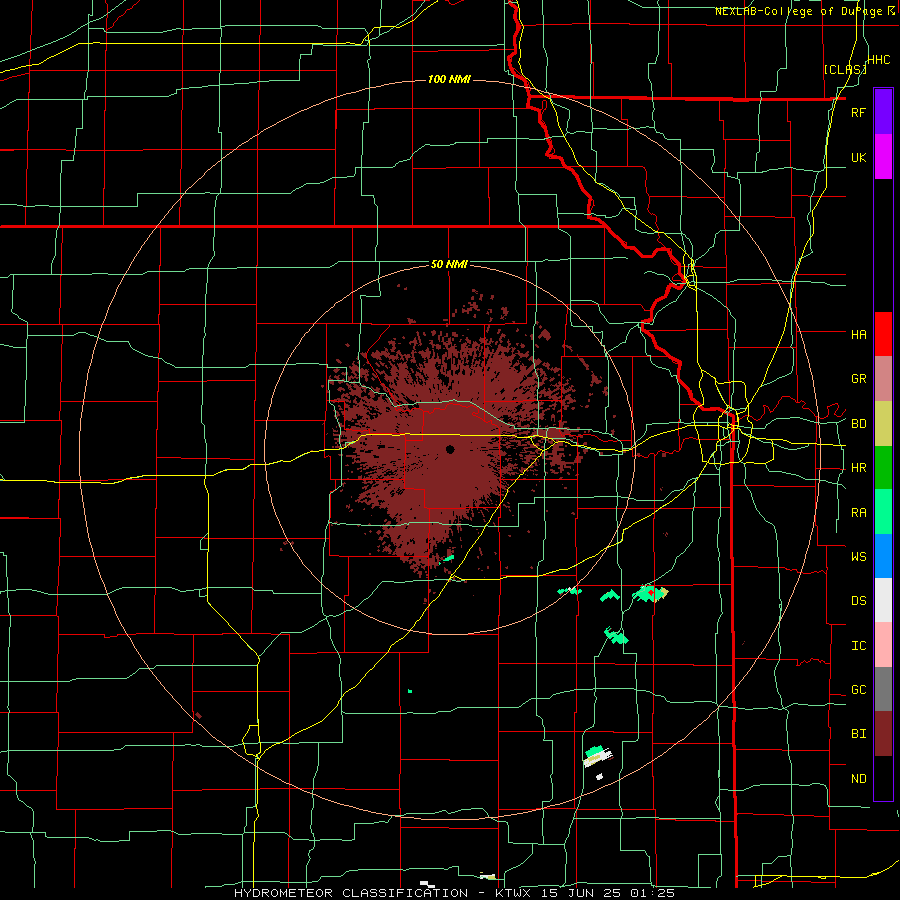Click the 'RA' legend label
The width and height of the screenshot is (900, 900).
click(858, 513)
